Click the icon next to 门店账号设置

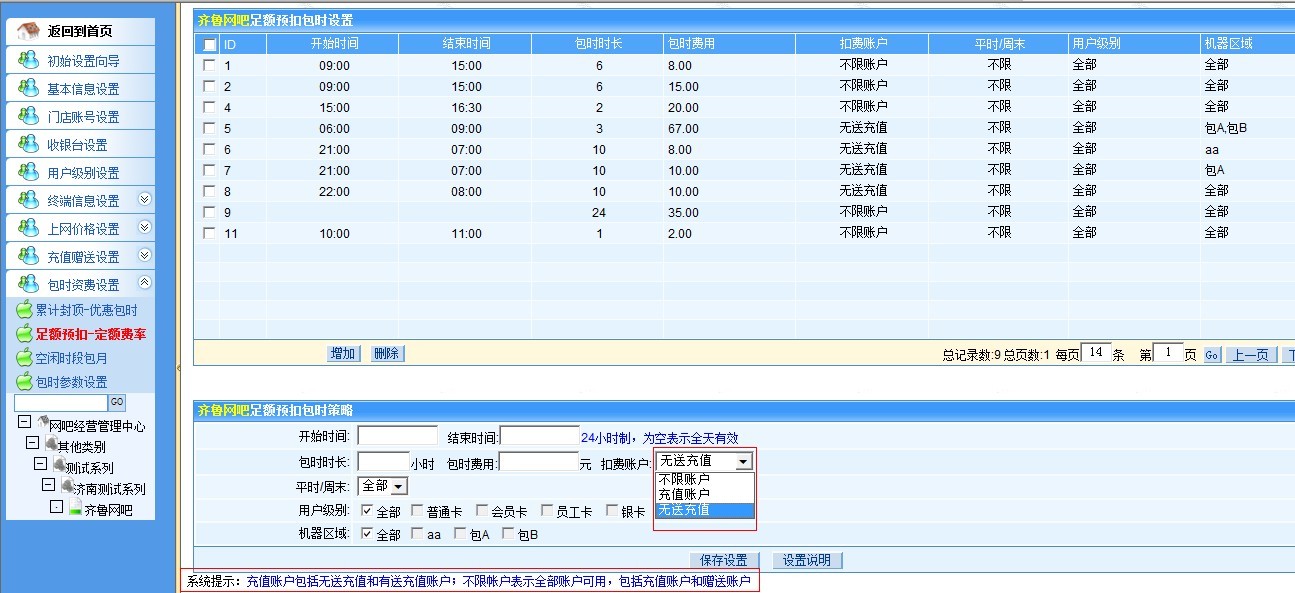(29, 116)
